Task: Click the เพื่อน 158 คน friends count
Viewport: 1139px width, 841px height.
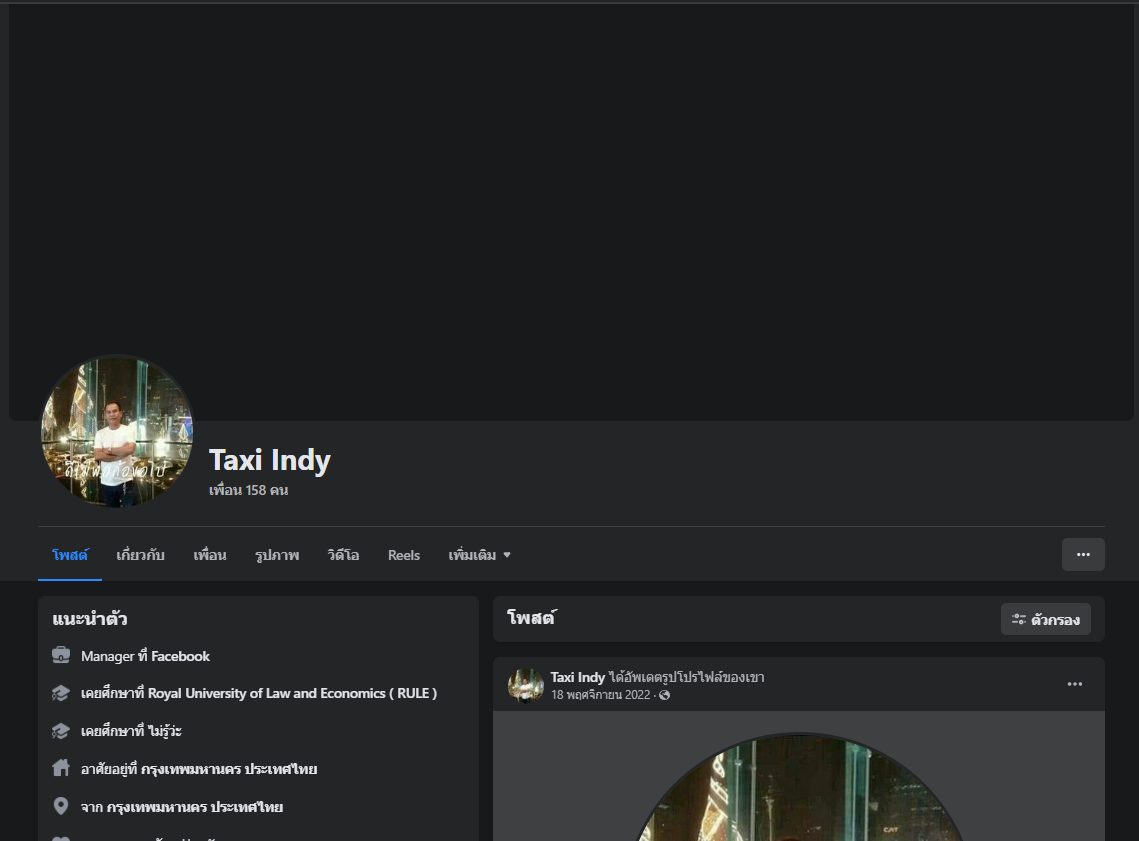Action: click(248, 490)
